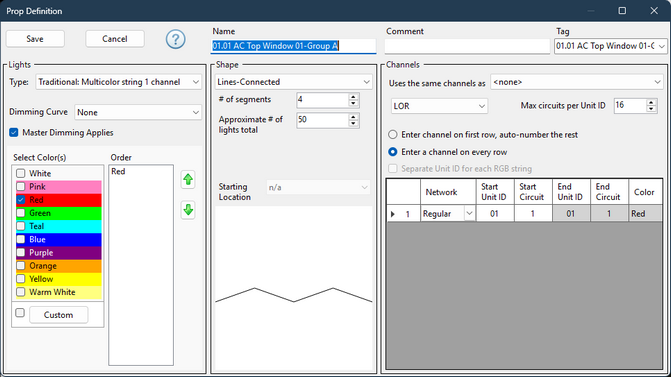Open Uses the same channels as dropdown
The width and height of the screenshot is (671, 377).
coord(576,82)
